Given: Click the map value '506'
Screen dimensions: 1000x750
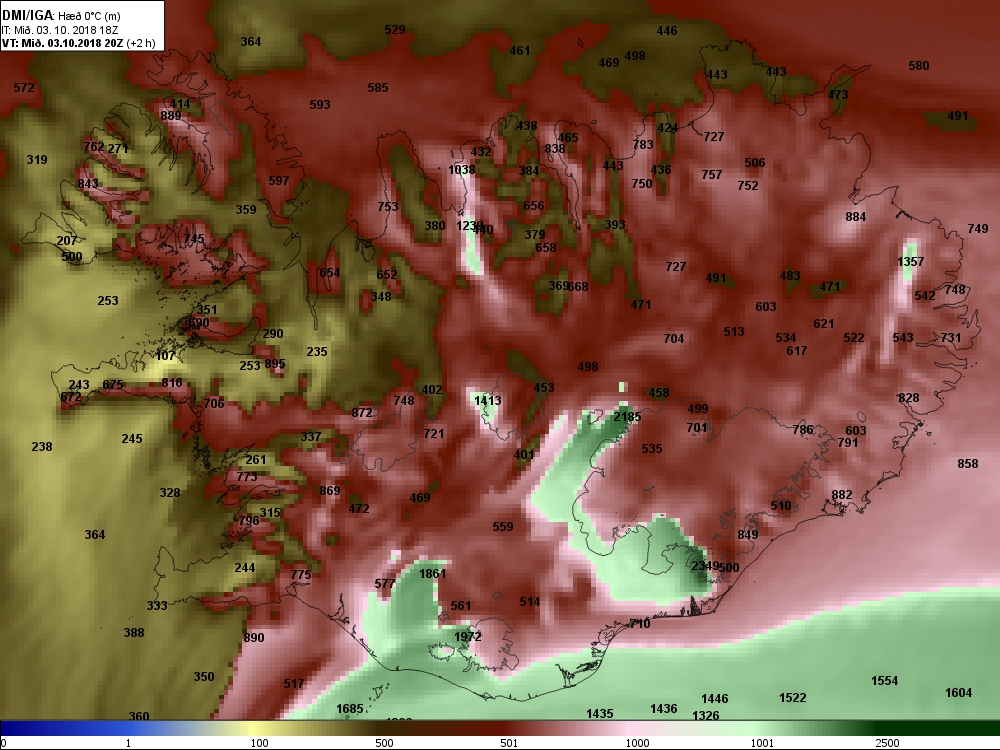Looking at the screenshot, I should click(754, 163).
